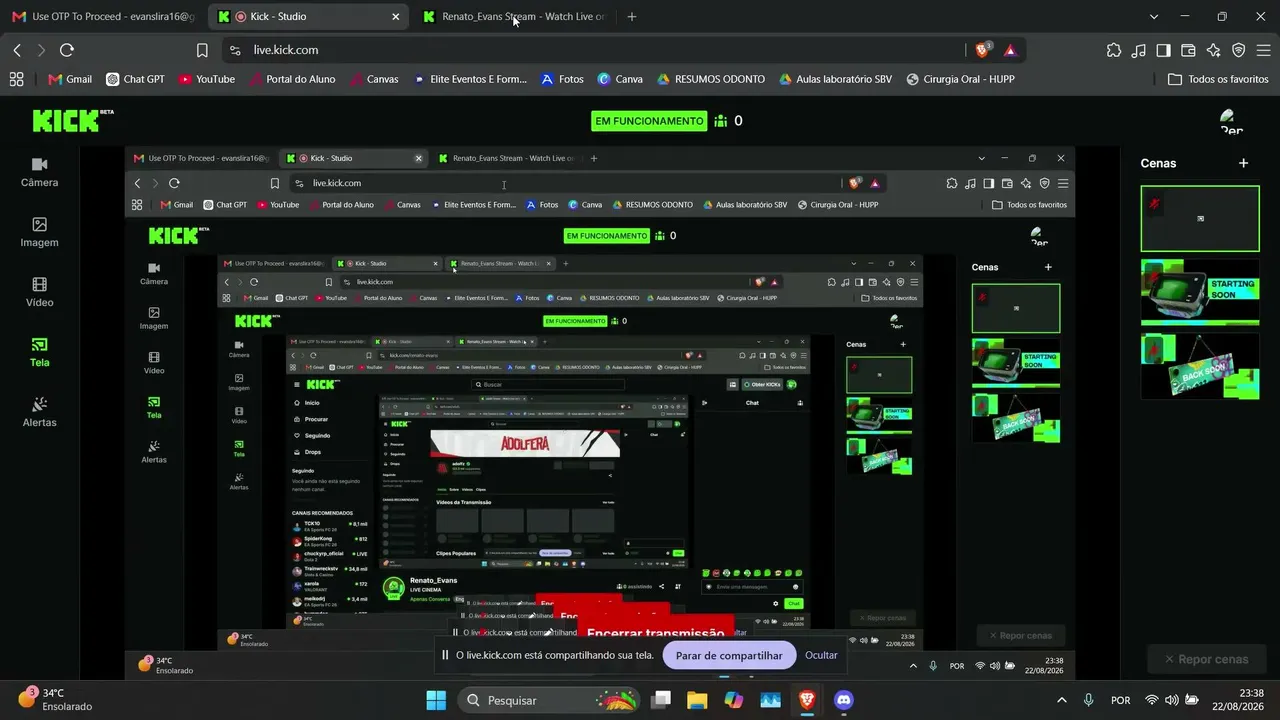Open the RESUMOS ODONTO bookmark
This screenshot has width=1280, height=720.
point(711,79)
